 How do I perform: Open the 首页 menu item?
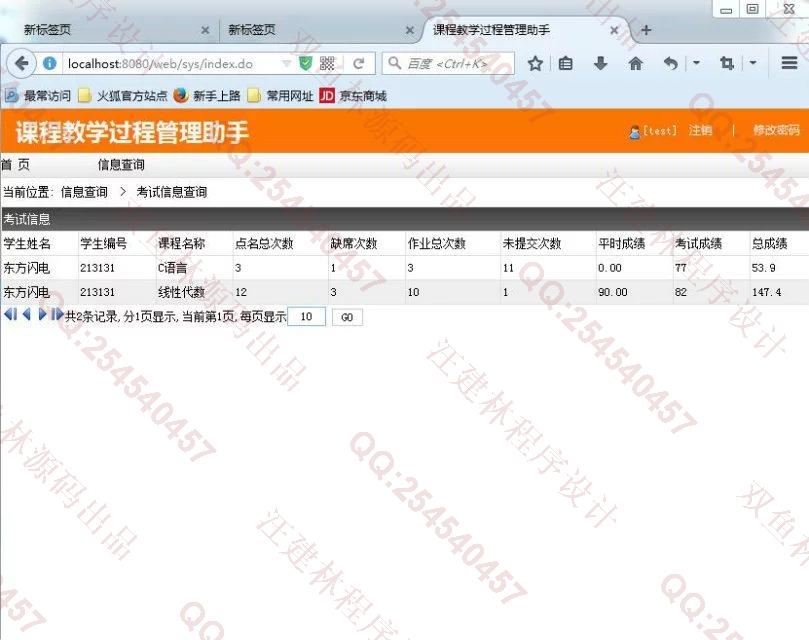point(15,165)
